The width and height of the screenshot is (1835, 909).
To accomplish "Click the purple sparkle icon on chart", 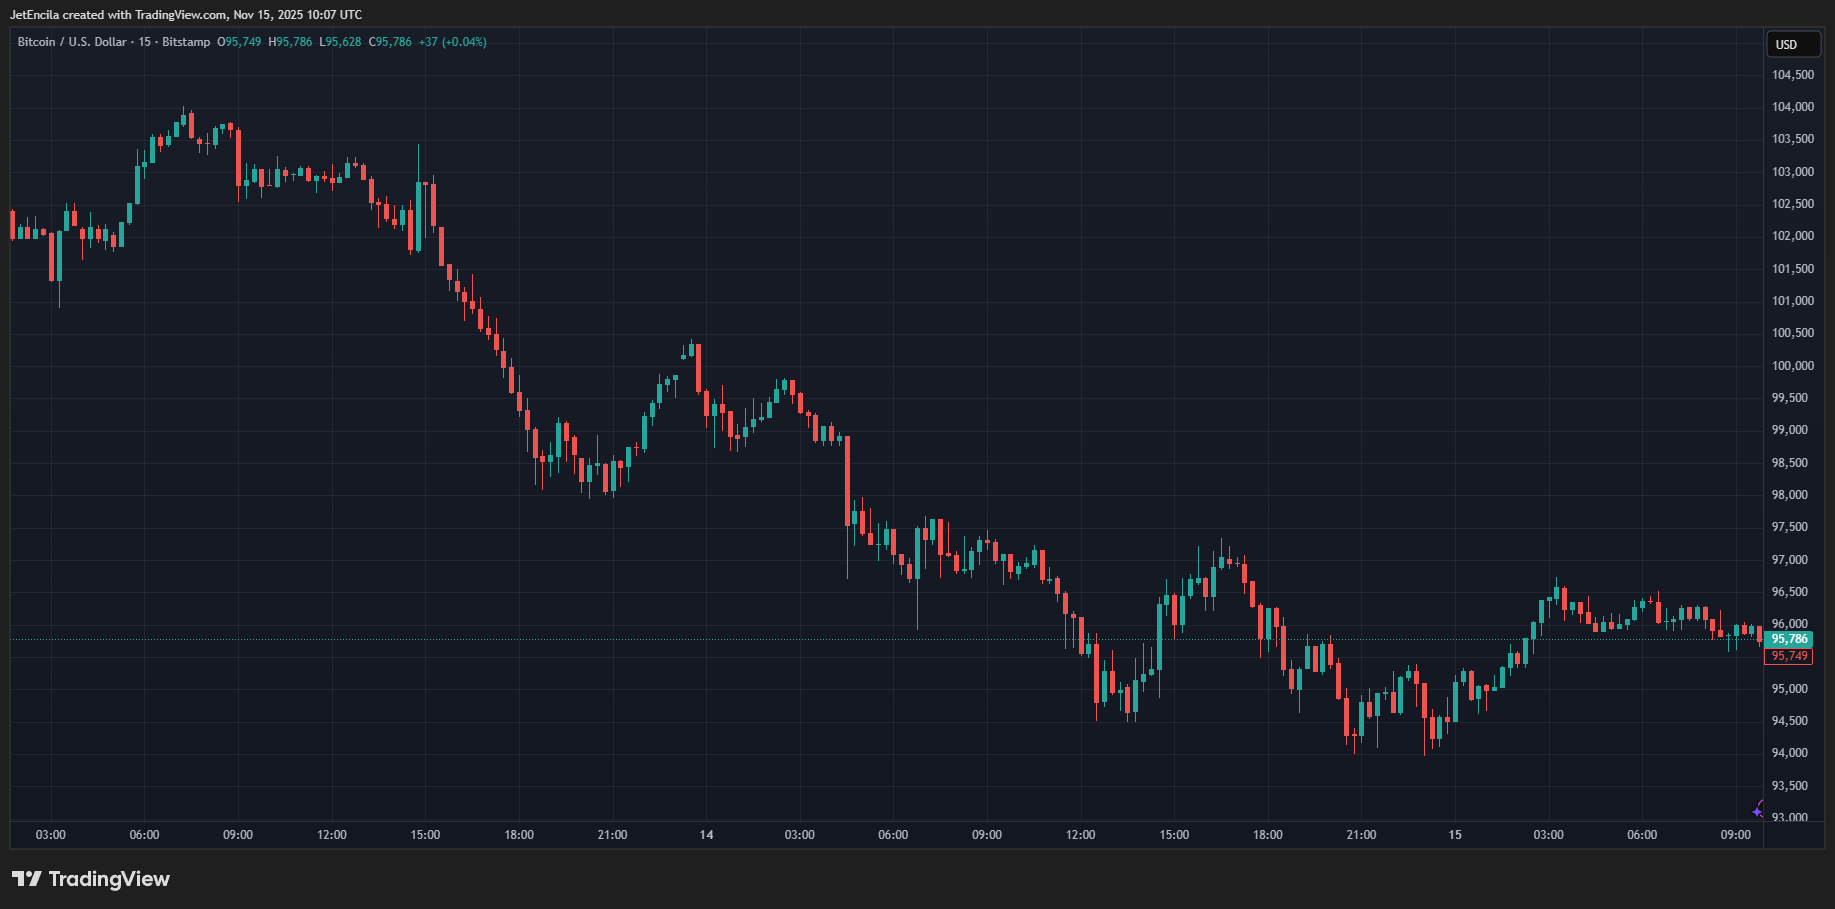I will [1758, 810].
